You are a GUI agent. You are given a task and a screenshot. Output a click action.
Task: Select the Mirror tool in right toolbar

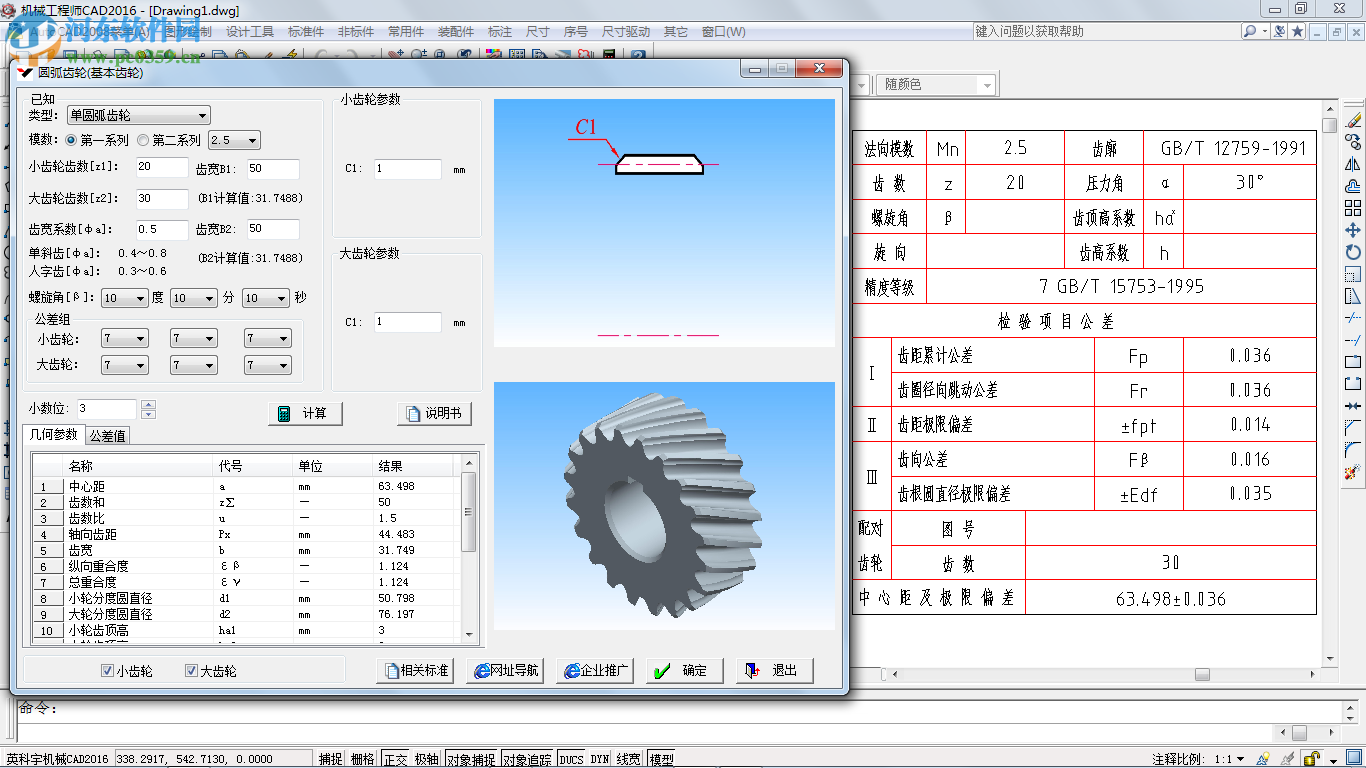[x=1353, y=164]
